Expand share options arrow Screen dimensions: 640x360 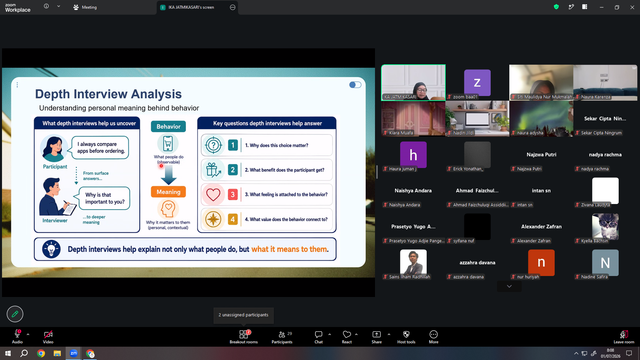[389, 334]
